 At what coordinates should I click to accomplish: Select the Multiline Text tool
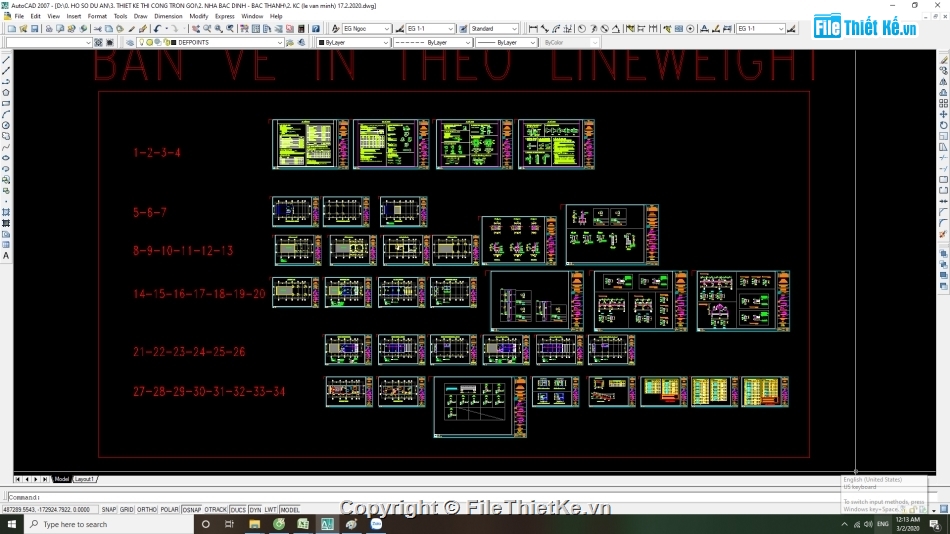tap(6, 256)
